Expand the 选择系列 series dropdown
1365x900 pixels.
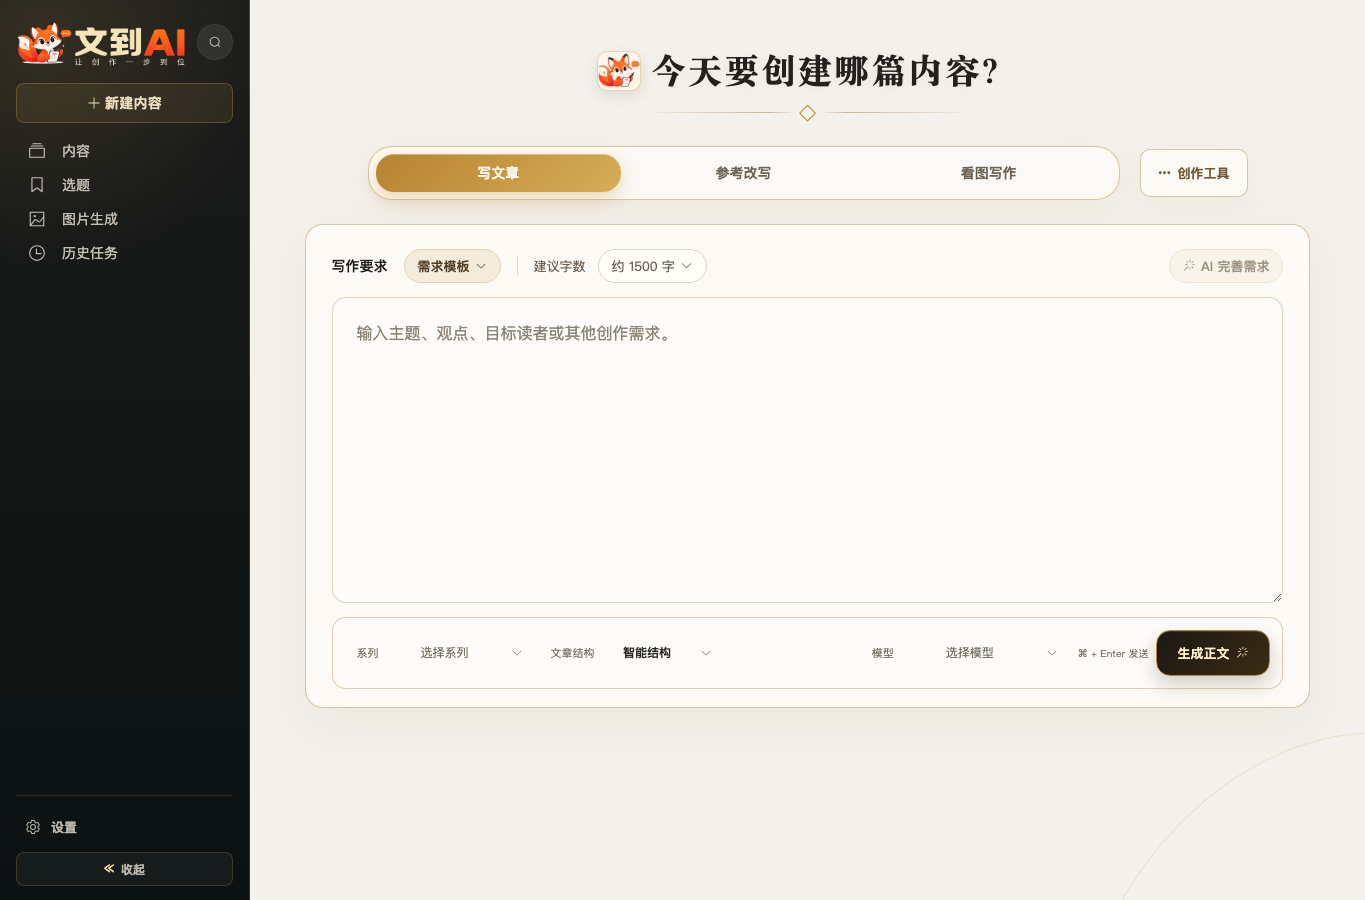471,653
